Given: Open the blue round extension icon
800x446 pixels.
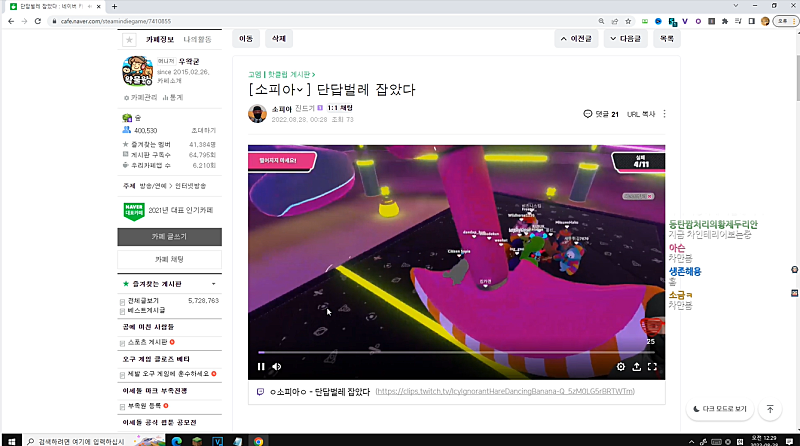Looking at the screenshot, I should click(658, 21).
